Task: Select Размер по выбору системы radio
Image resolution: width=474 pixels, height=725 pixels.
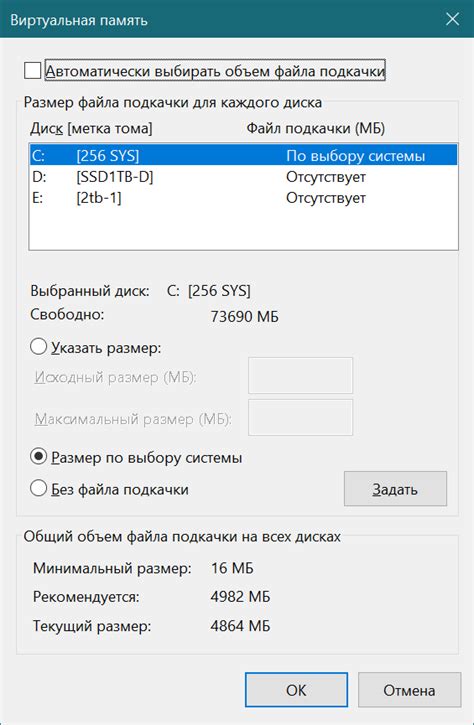Action: 39,457
